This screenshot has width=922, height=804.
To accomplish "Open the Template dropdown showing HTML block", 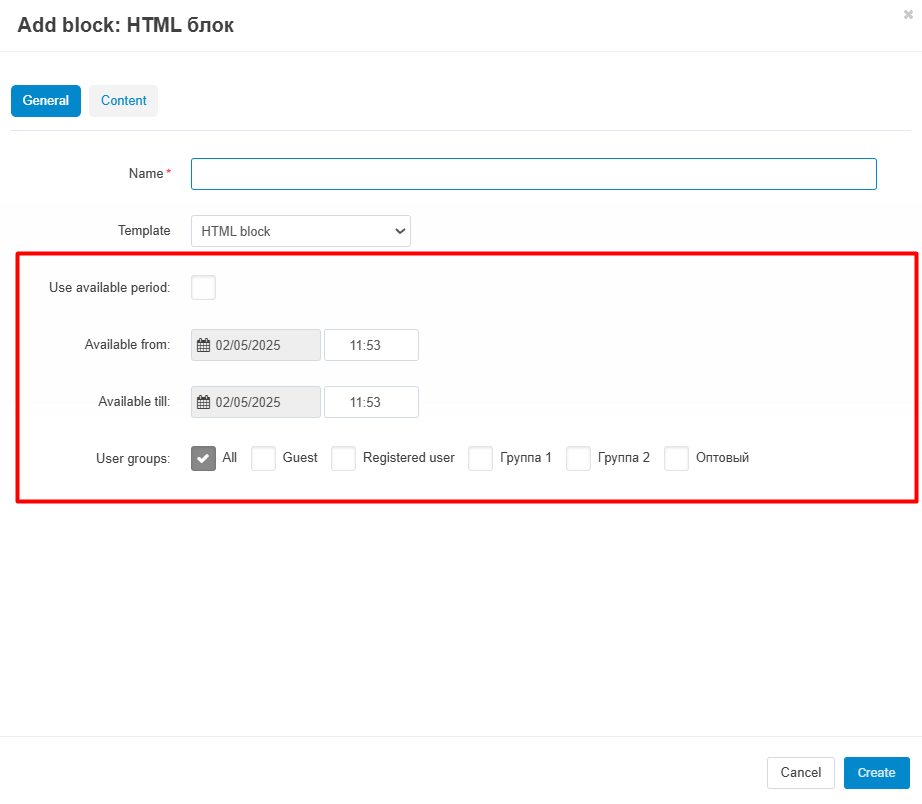I will (x=300, y=231).
